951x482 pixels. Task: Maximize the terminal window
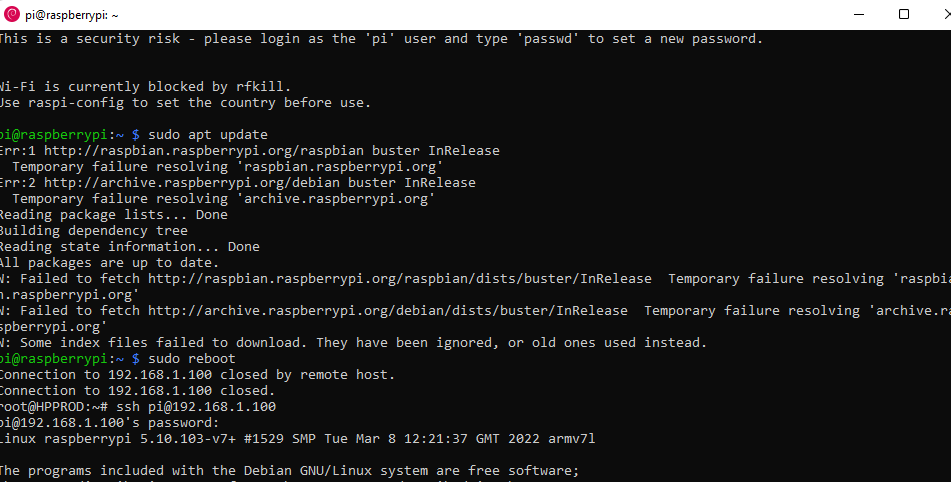click(904, 15)
